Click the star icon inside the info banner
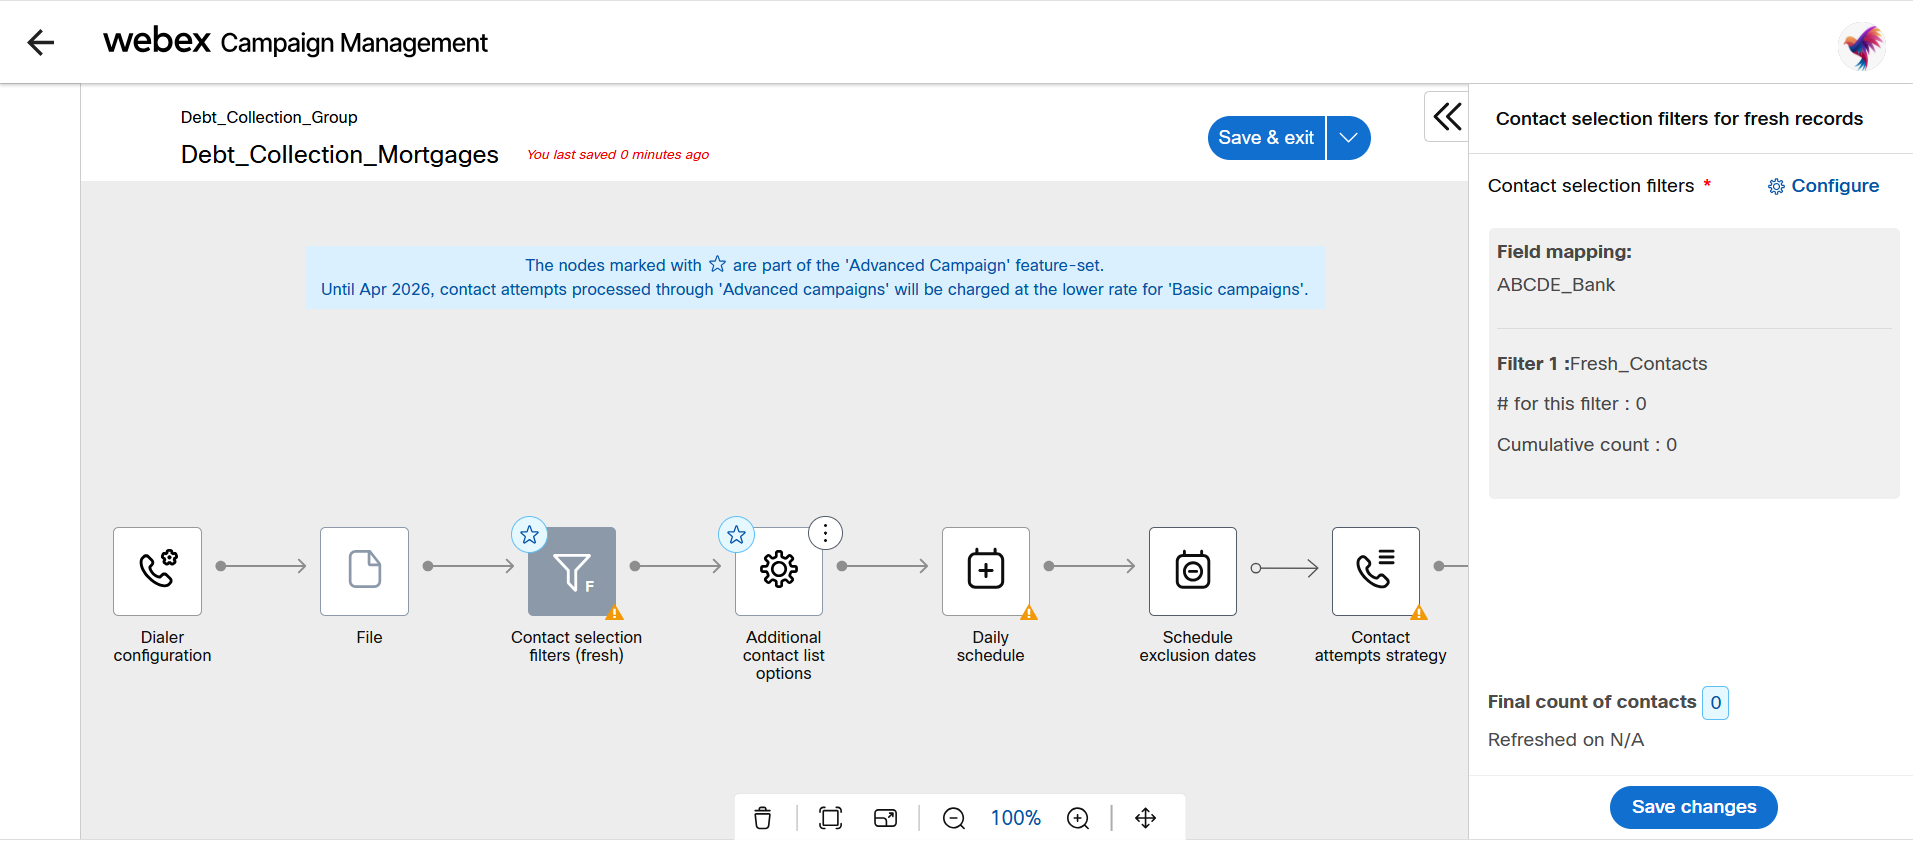The height and width of the screenshot is (847, 1913). (x=718, y=264)
